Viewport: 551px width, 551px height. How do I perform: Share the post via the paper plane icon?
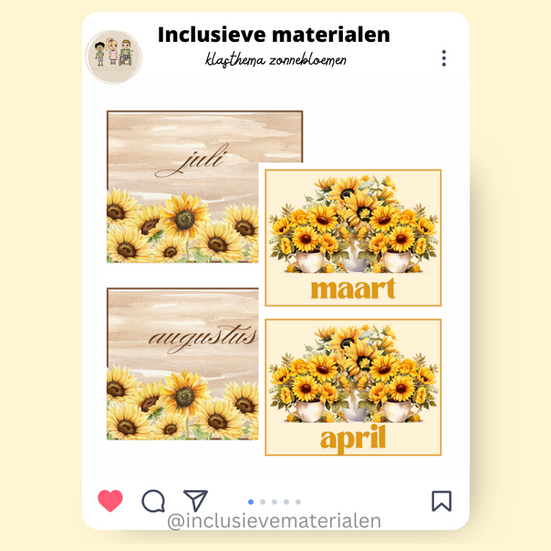[195, 500]
